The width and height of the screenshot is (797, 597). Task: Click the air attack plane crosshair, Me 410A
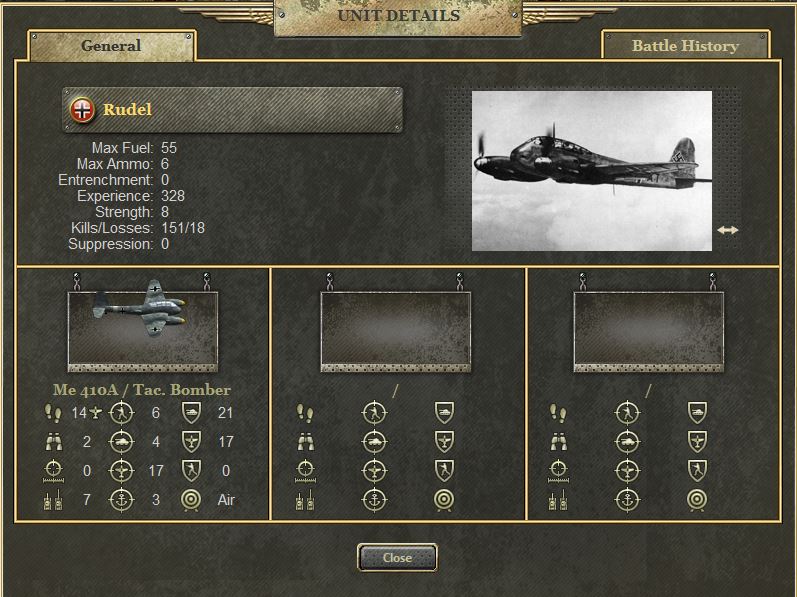[x=122, y=471]
